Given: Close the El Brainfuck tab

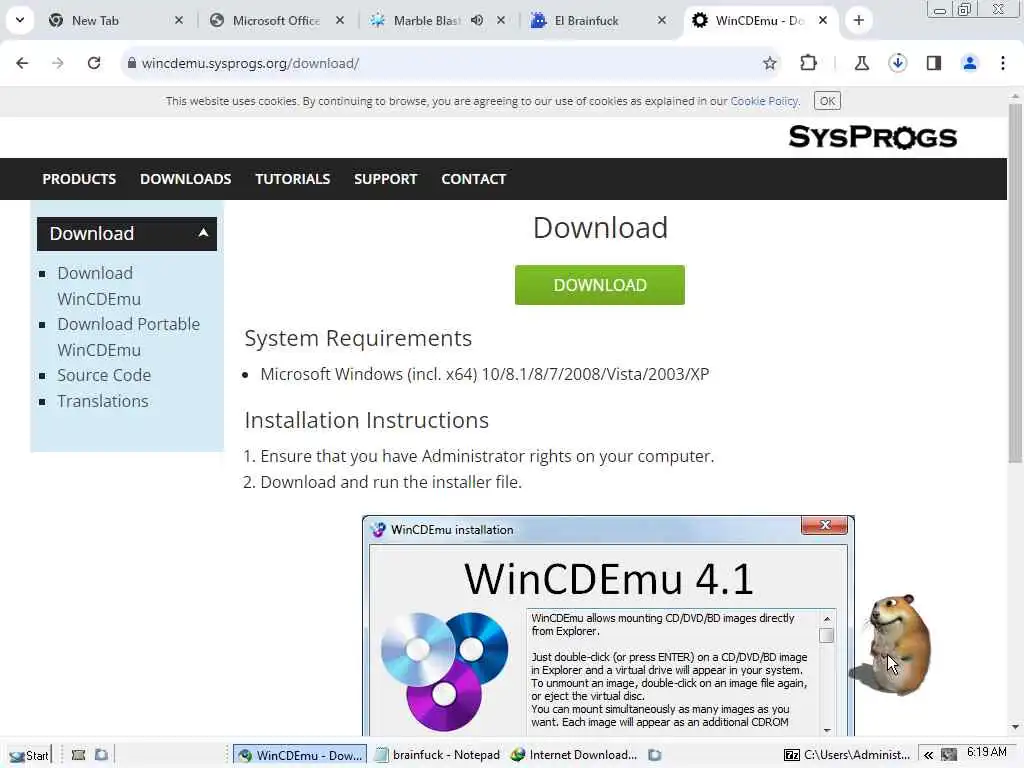Looking at the screenshot, I should [662, 20].
